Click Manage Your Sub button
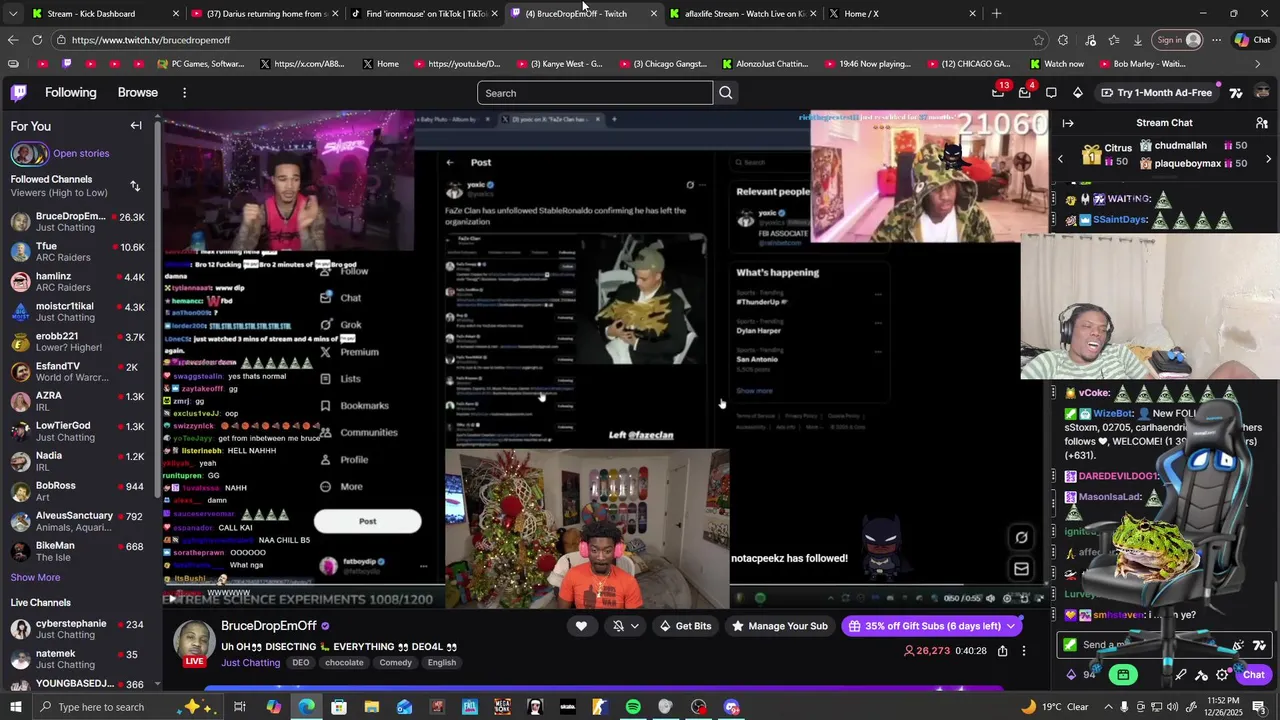The width and height of the screenshot is (1280, 720). click(779, 626)
